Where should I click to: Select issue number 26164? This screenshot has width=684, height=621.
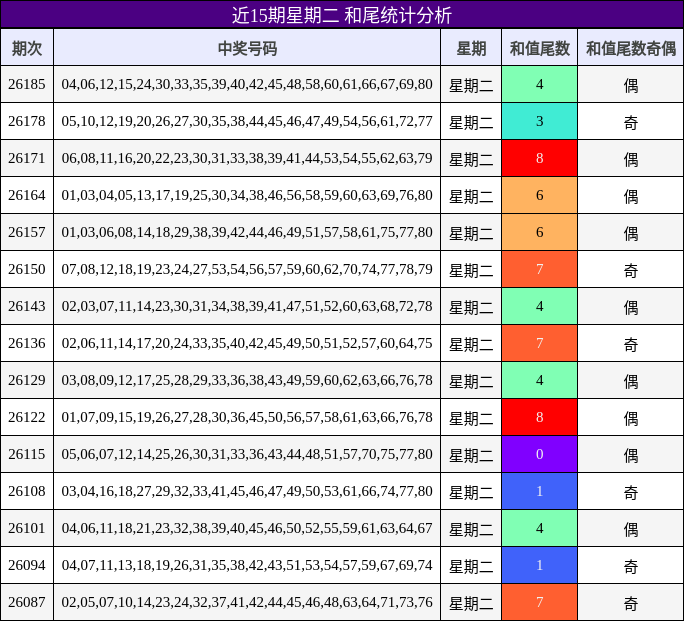click(27, 195)
